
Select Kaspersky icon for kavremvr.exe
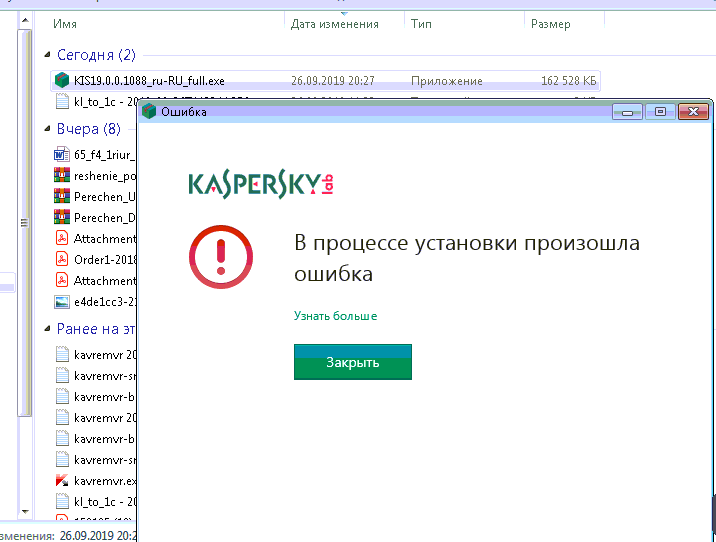62,480
